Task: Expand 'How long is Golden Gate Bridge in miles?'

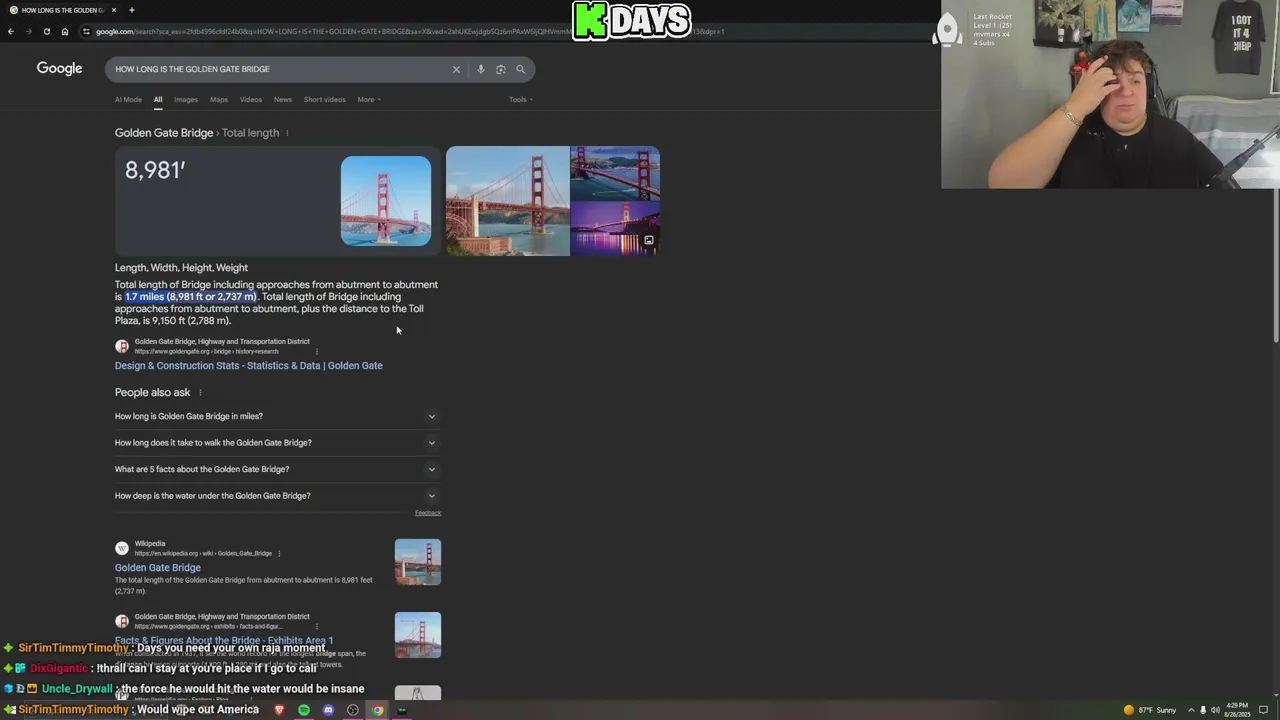Action: coord(277,416)
